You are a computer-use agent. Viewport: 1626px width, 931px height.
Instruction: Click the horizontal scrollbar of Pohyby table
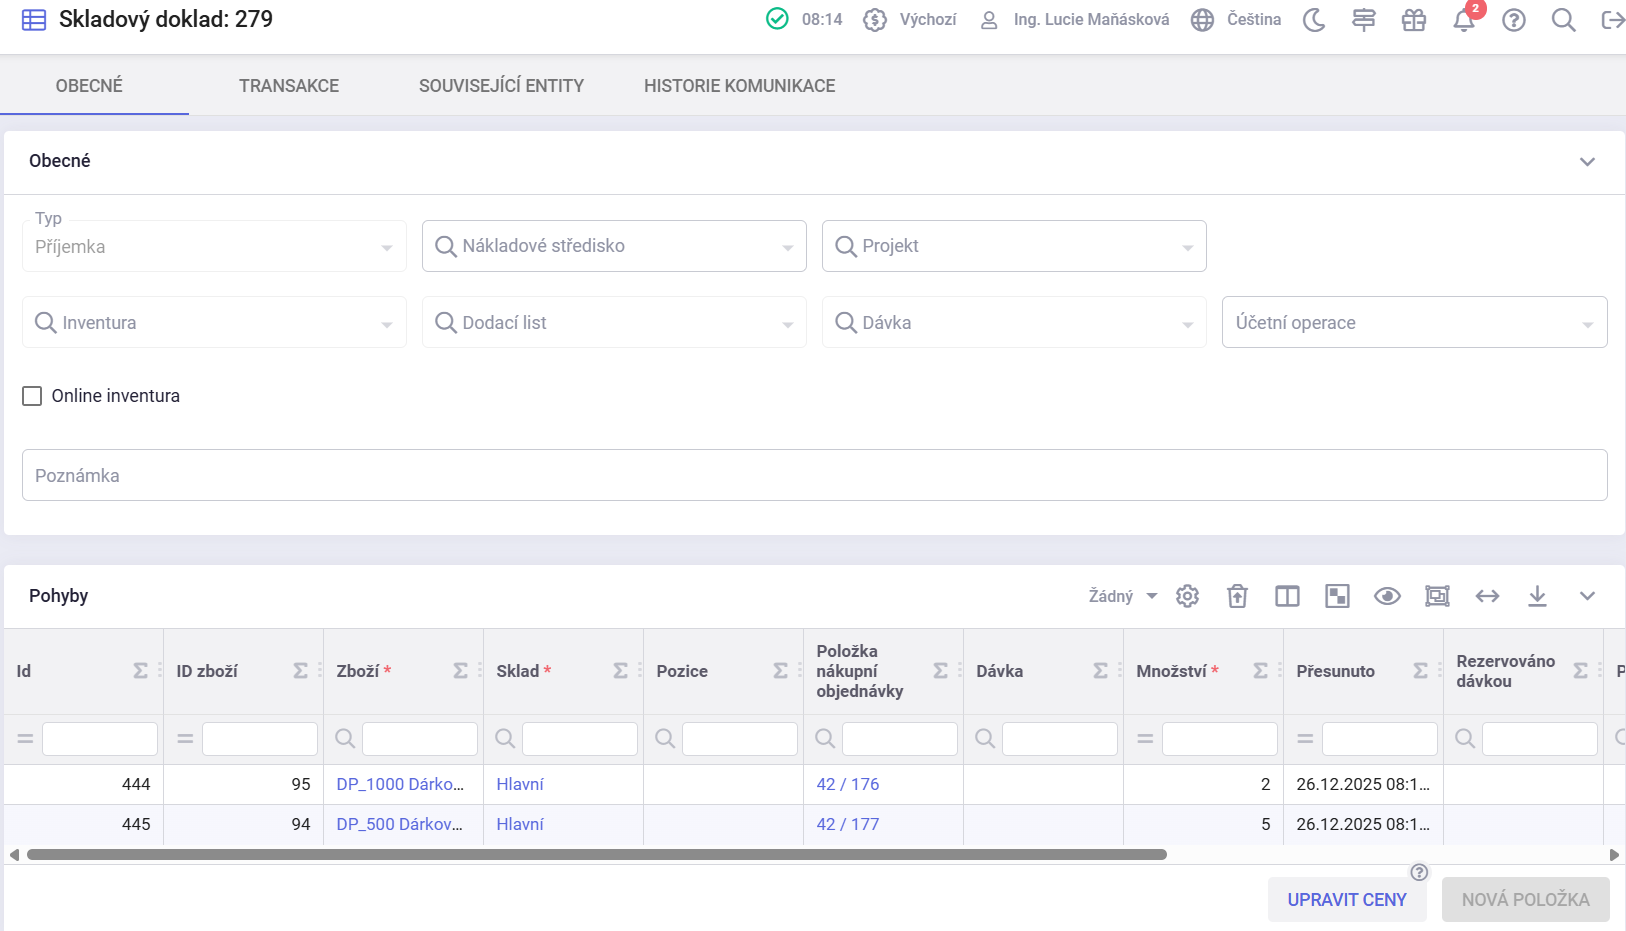[596, 855]
